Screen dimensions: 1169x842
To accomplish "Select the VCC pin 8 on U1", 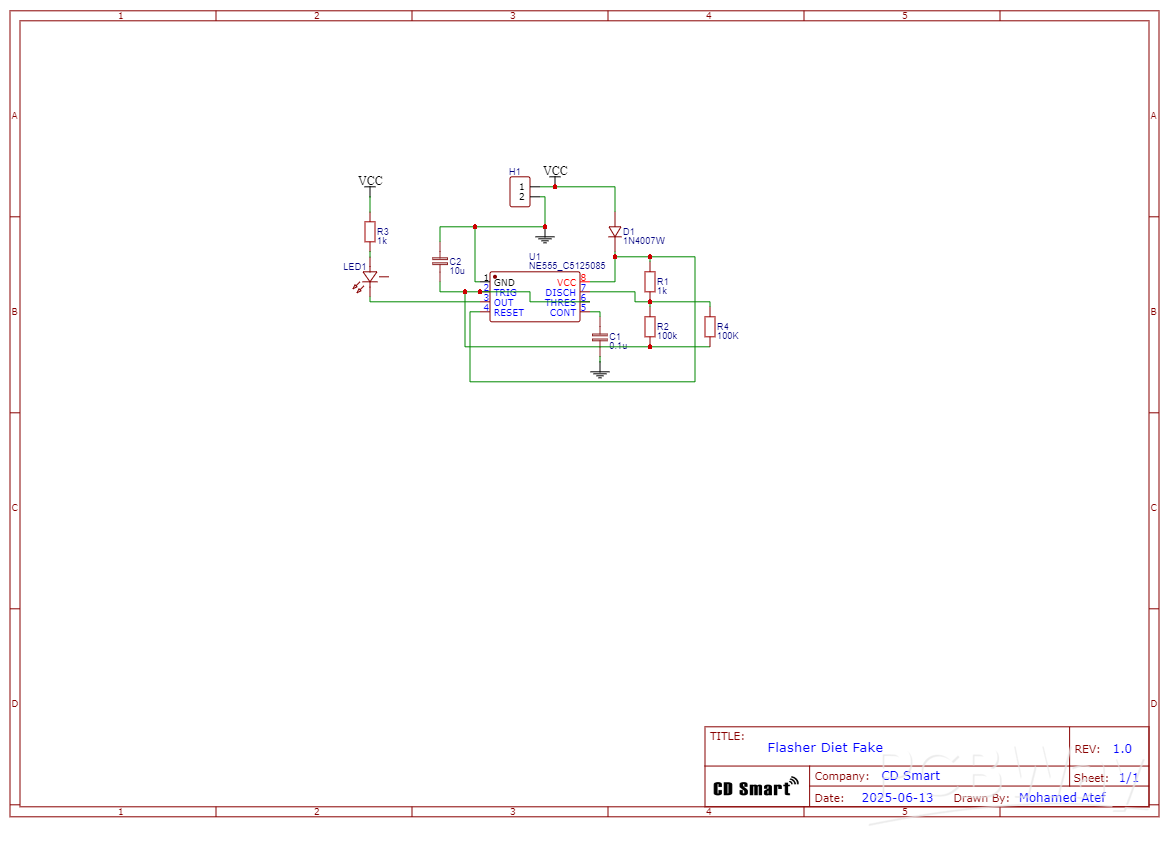I will pyautogui.click(x=566, y=283).
